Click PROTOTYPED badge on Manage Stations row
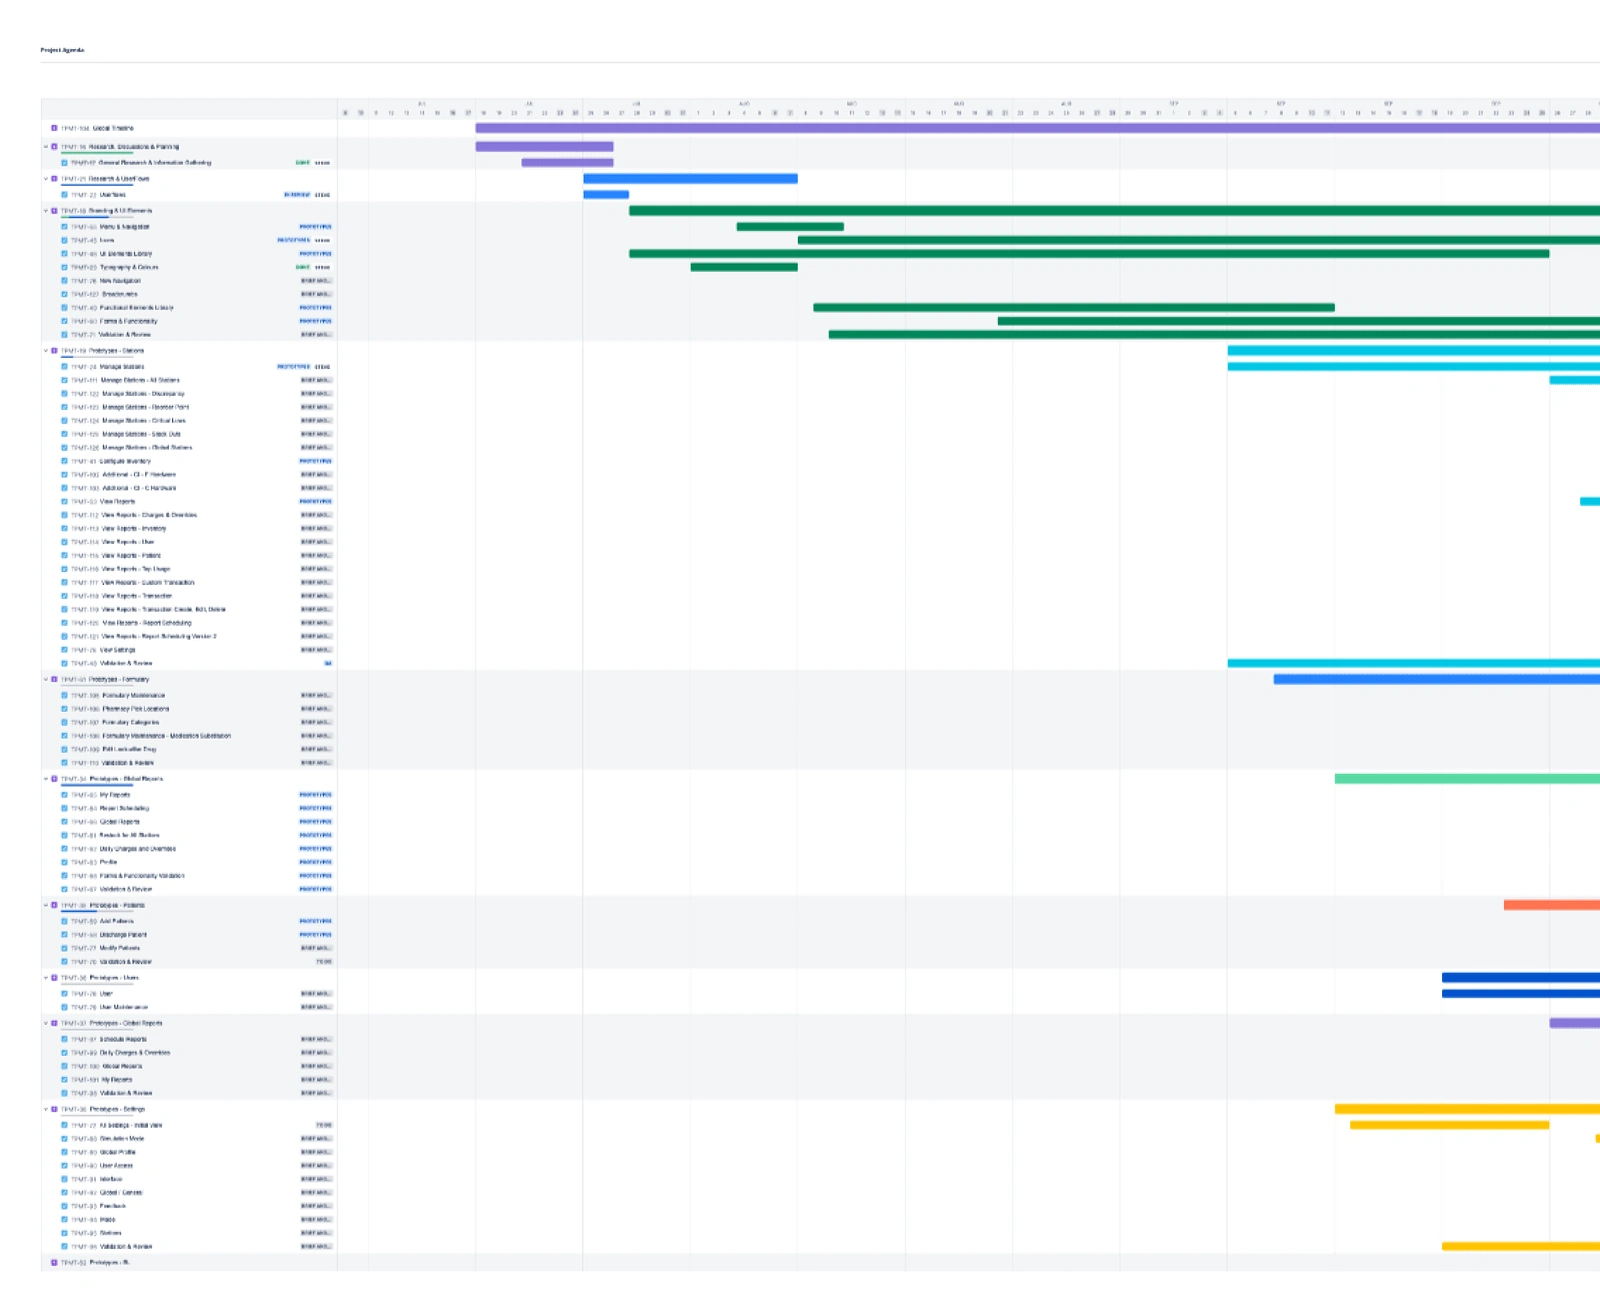This screenshot has width=1600, height=1316. [x=294, y=367]
